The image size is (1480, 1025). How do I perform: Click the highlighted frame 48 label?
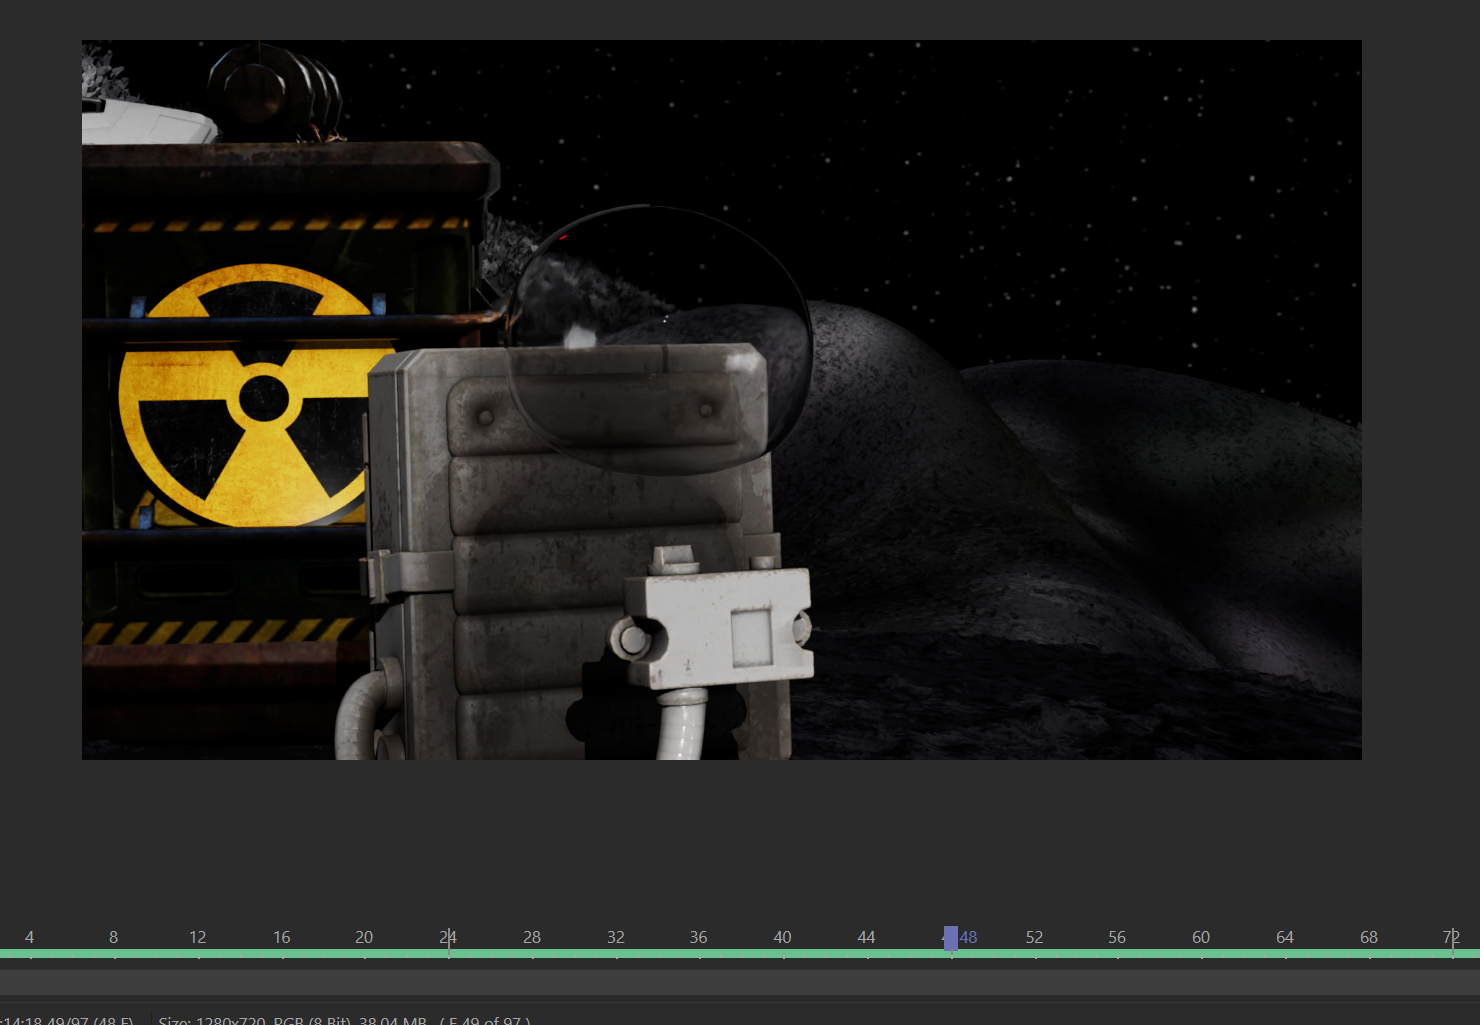[968, 937]
